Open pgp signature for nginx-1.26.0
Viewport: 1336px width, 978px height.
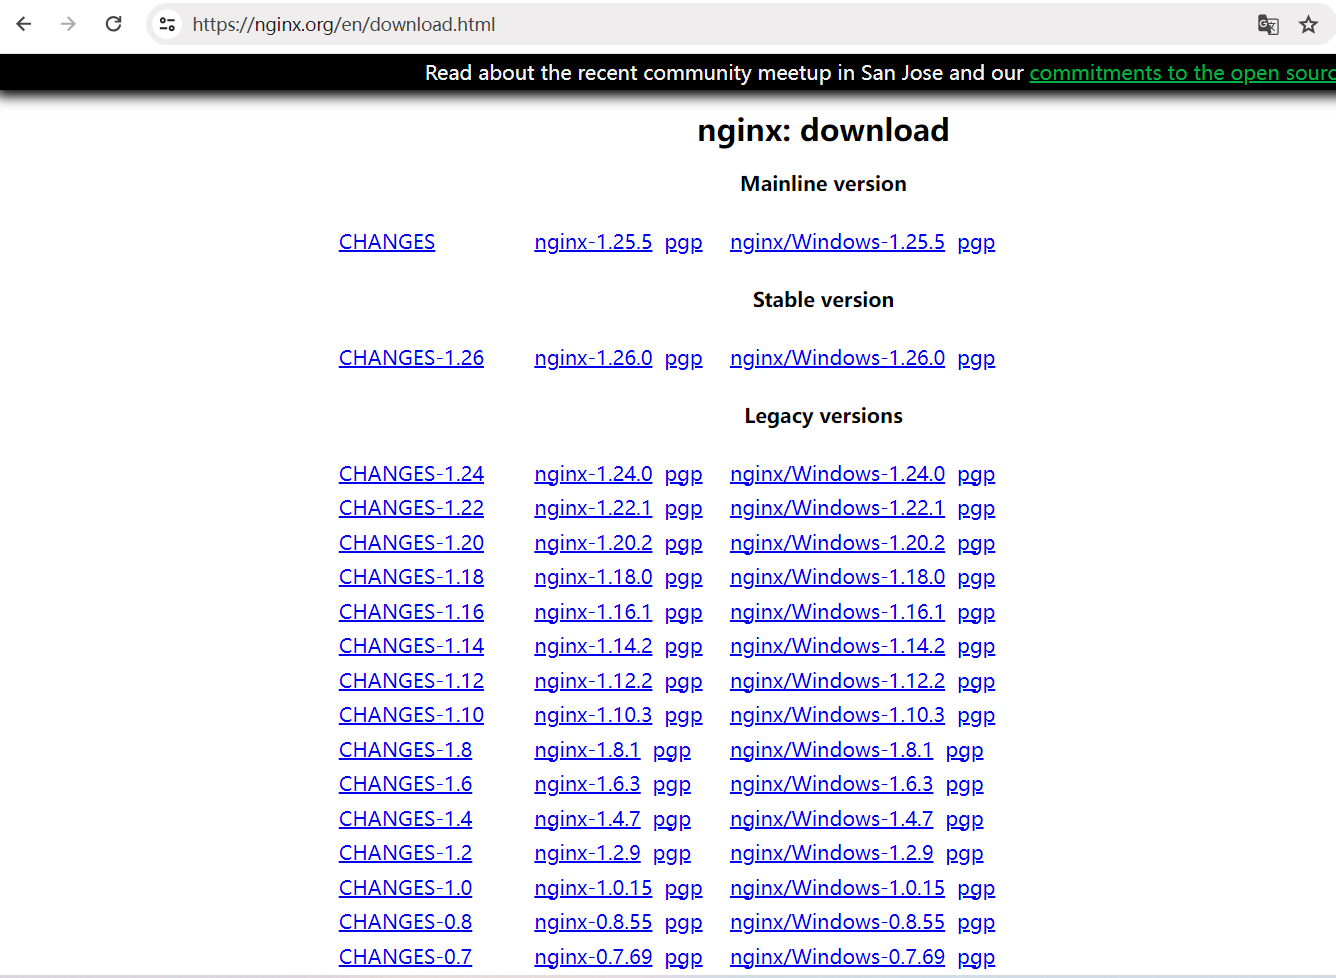click(x=684, y=359)
